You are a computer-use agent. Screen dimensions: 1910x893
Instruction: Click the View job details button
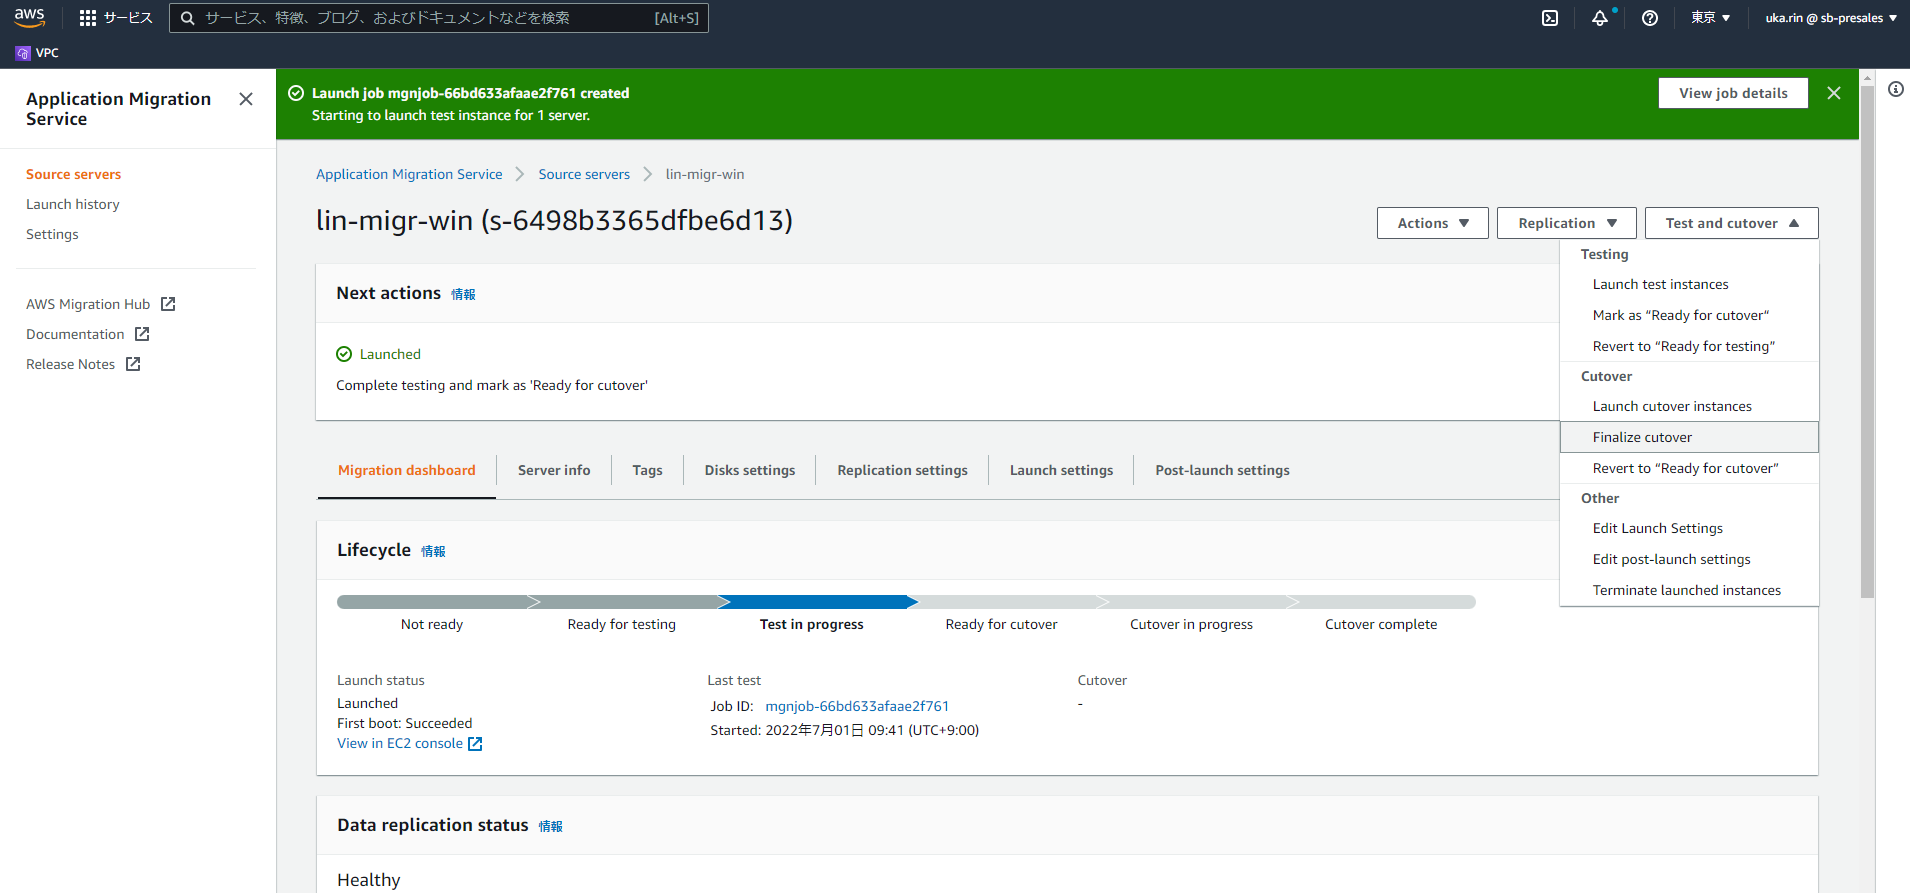(1733, 93)
